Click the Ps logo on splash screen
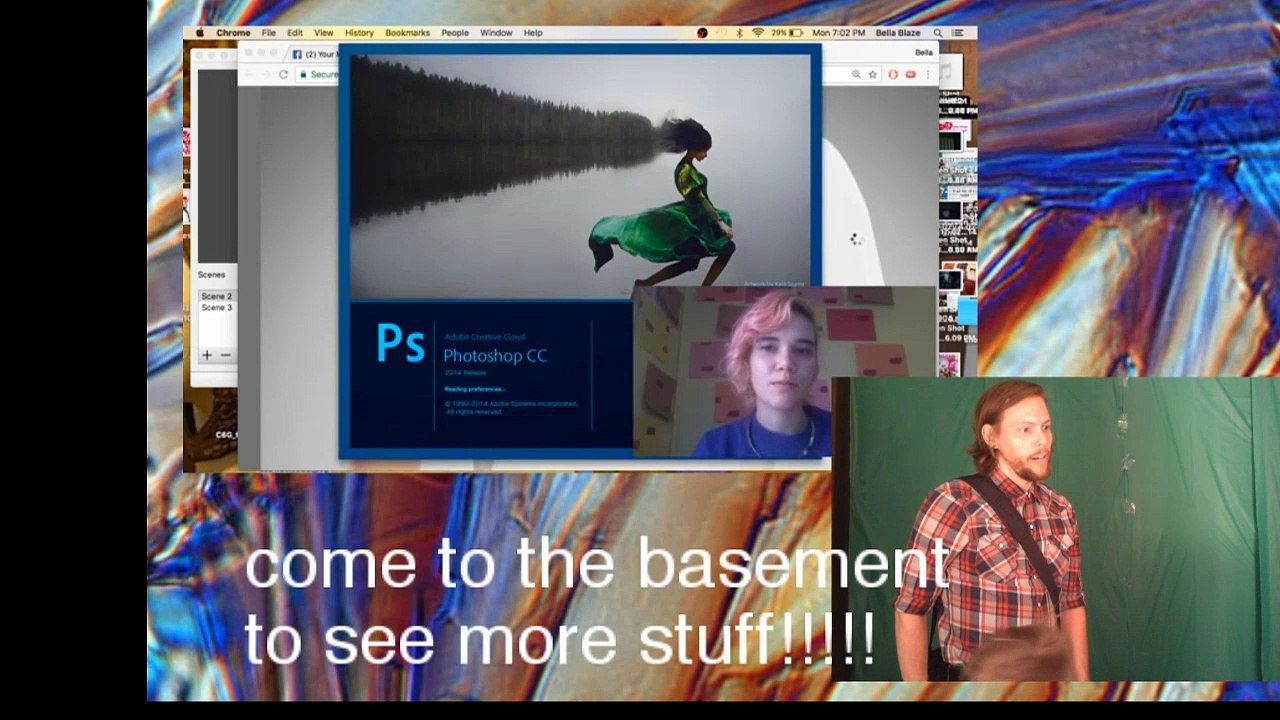Viewport: 1280px width, 720px height. pyautogui.click(x=400, y=344)
